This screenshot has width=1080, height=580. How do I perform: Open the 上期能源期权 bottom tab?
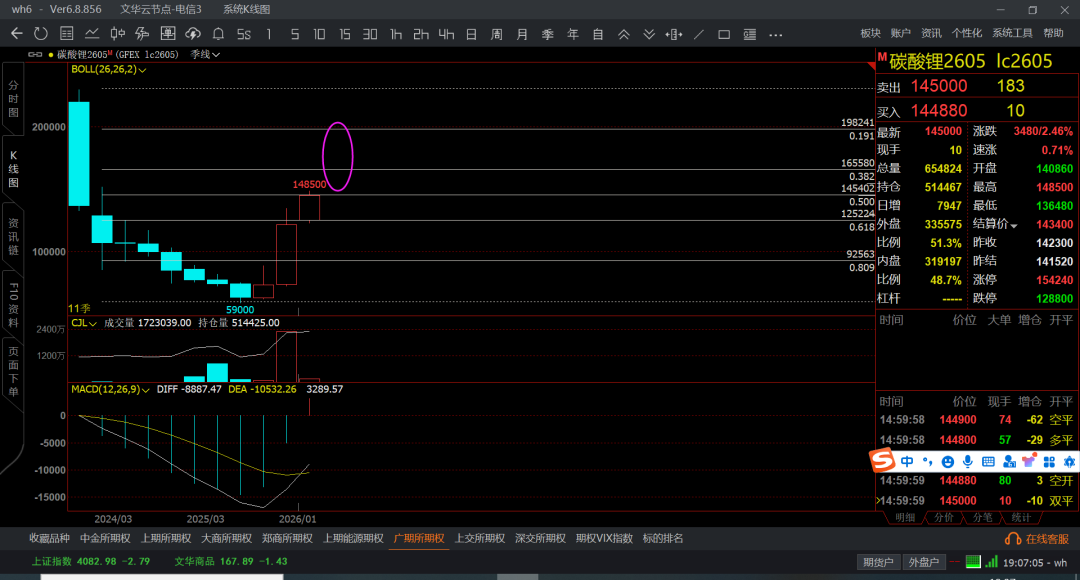point(353,539)
